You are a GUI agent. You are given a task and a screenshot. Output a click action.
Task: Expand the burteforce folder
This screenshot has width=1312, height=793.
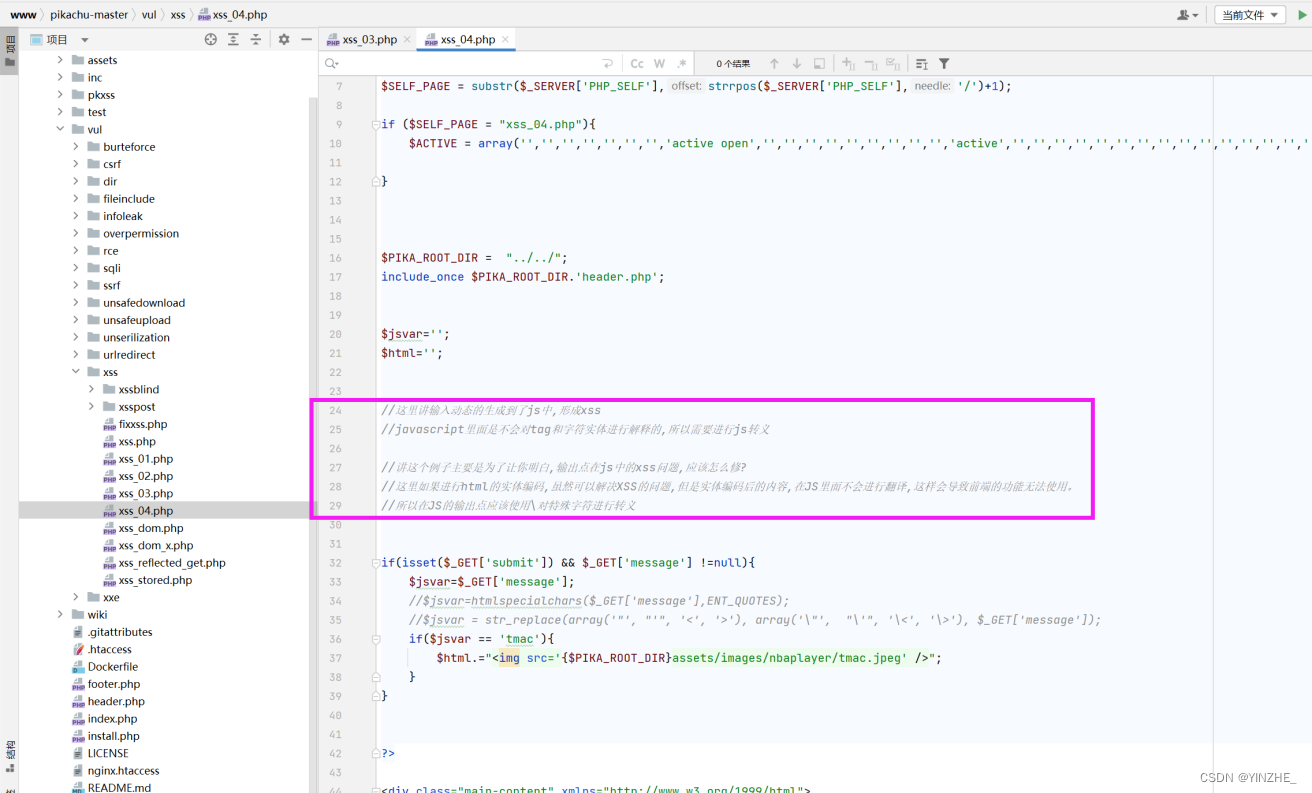tap(76, 147)
